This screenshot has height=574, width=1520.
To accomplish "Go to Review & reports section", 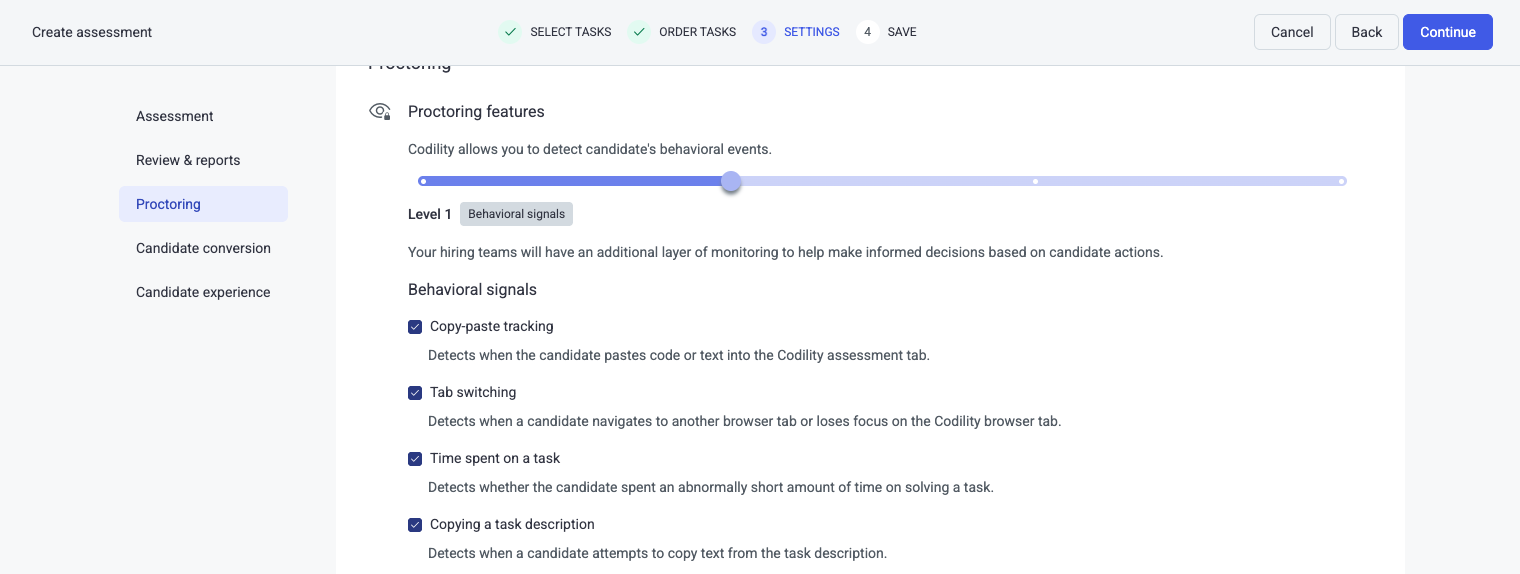I will click(x=203, y=160).
